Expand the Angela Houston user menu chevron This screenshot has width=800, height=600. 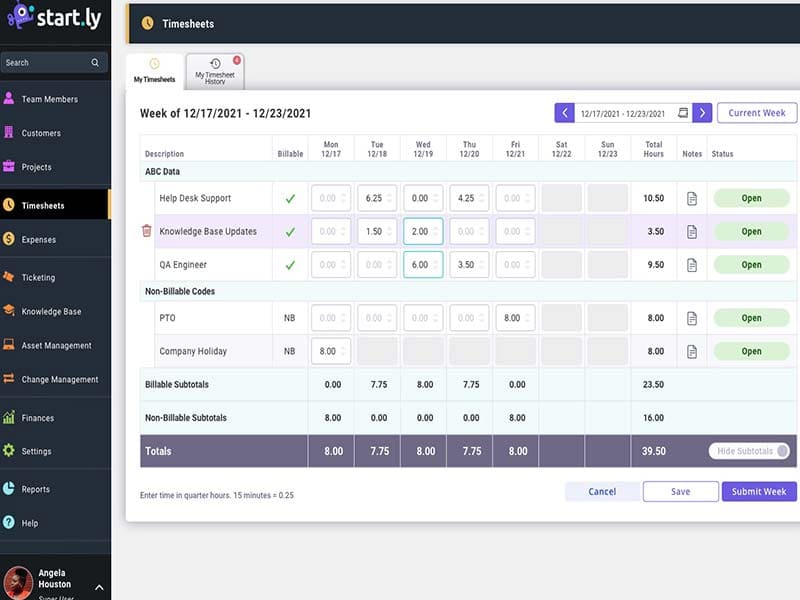pyautogui.click(x=99, y=586)
